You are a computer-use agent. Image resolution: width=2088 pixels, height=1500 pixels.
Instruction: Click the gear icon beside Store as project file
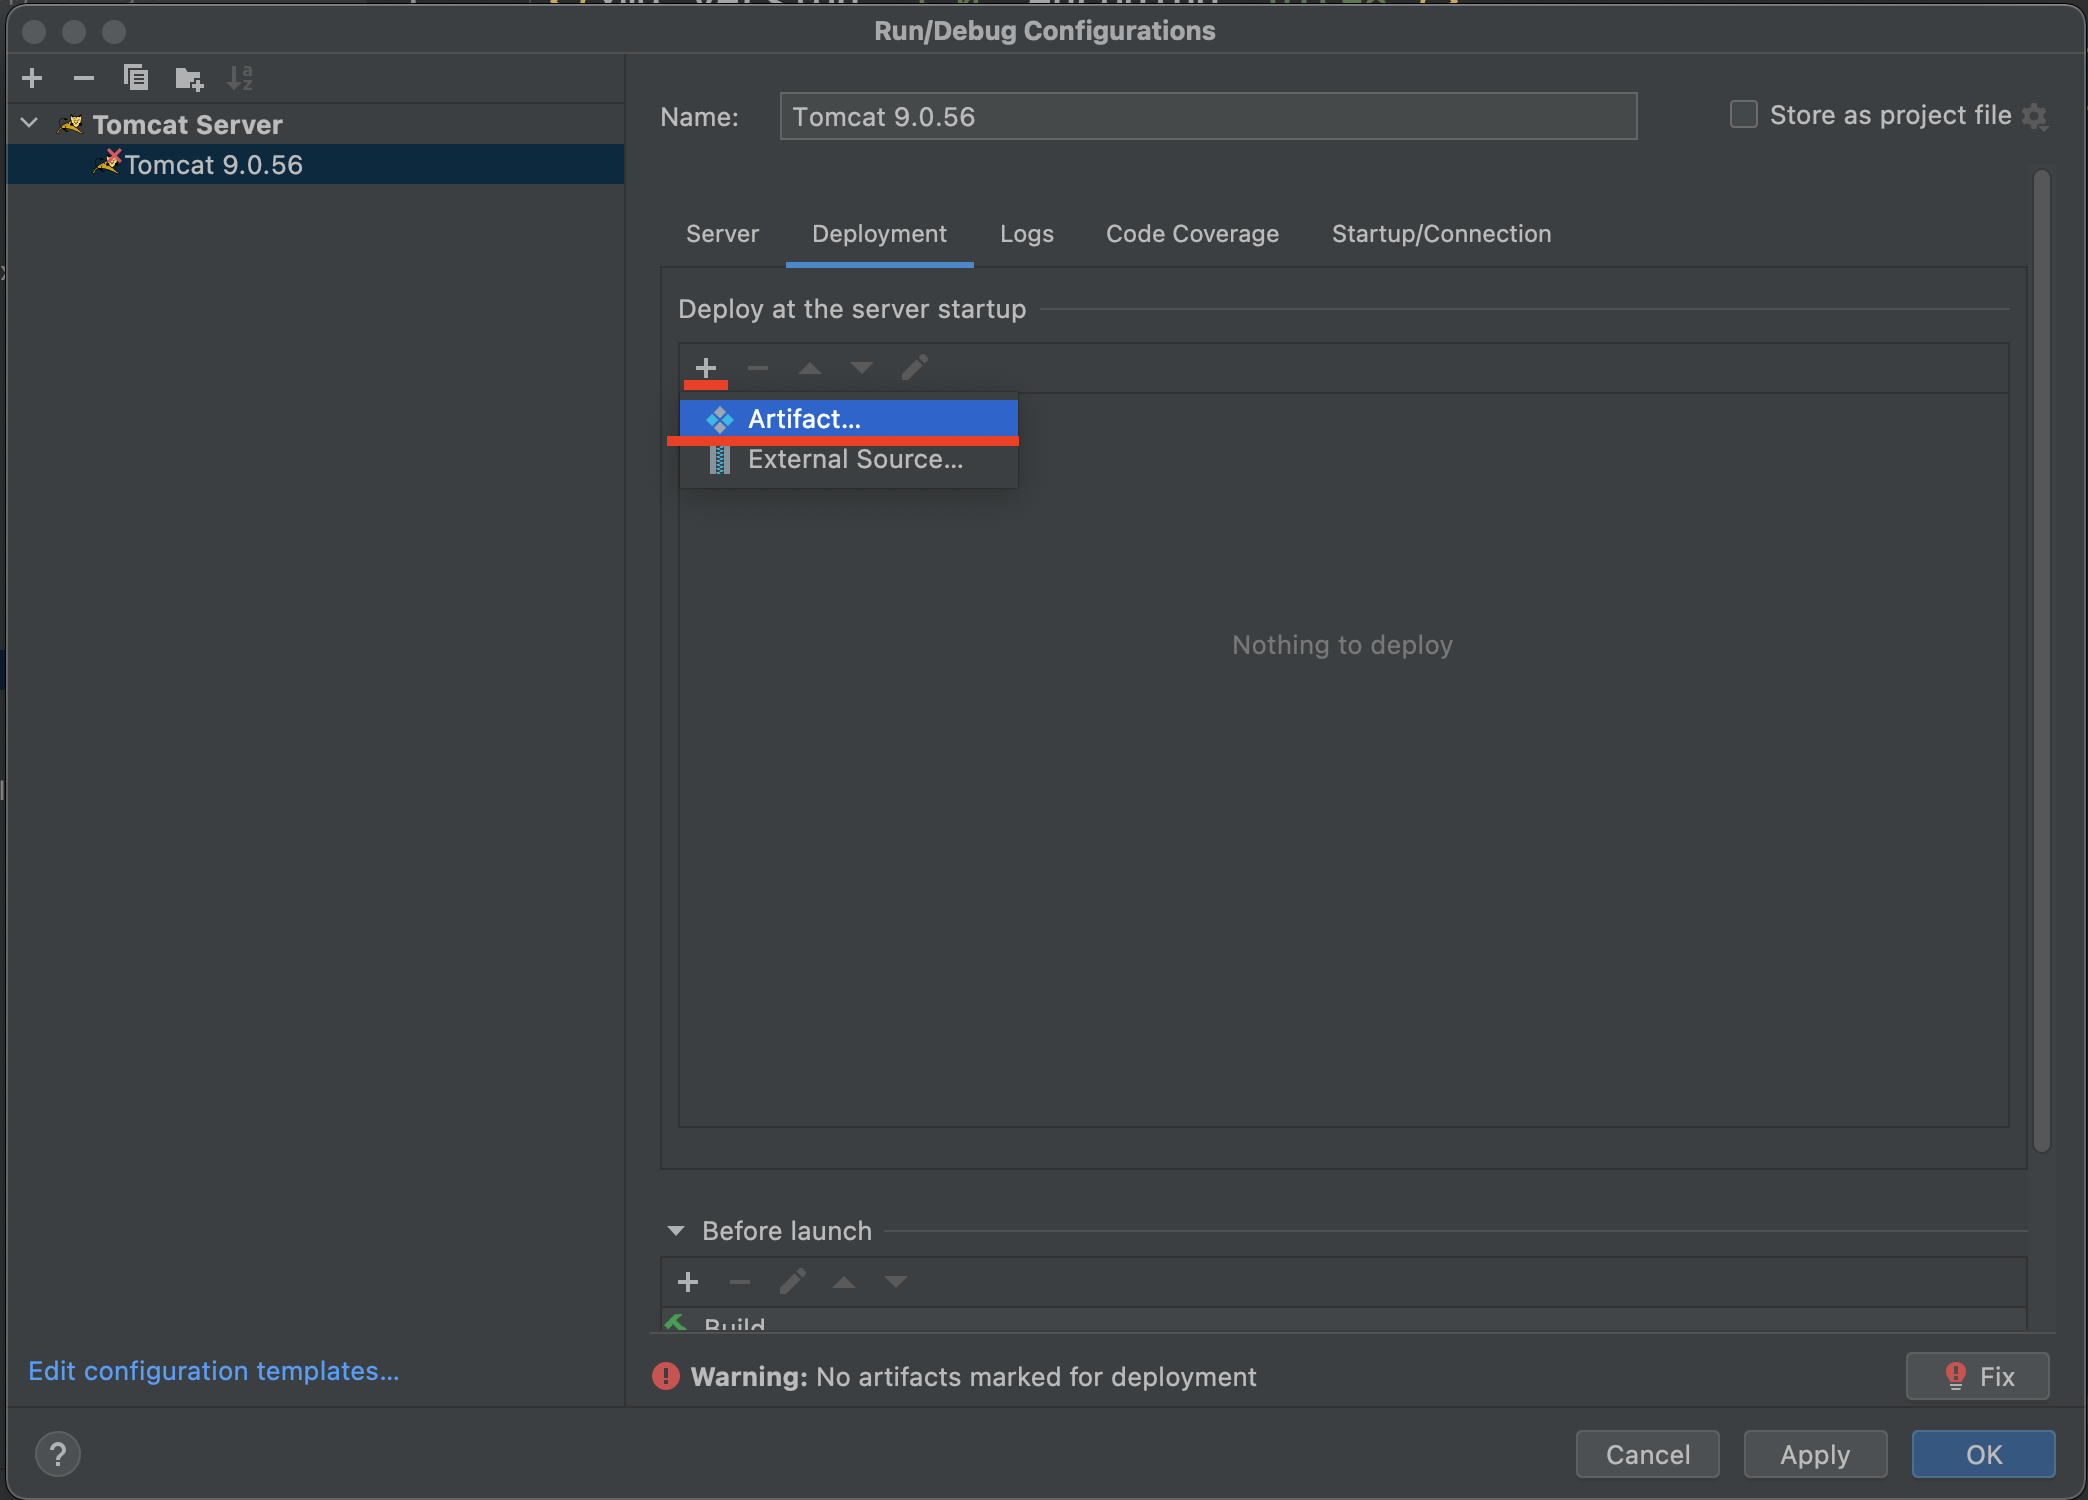click(x=2035, y=117)
